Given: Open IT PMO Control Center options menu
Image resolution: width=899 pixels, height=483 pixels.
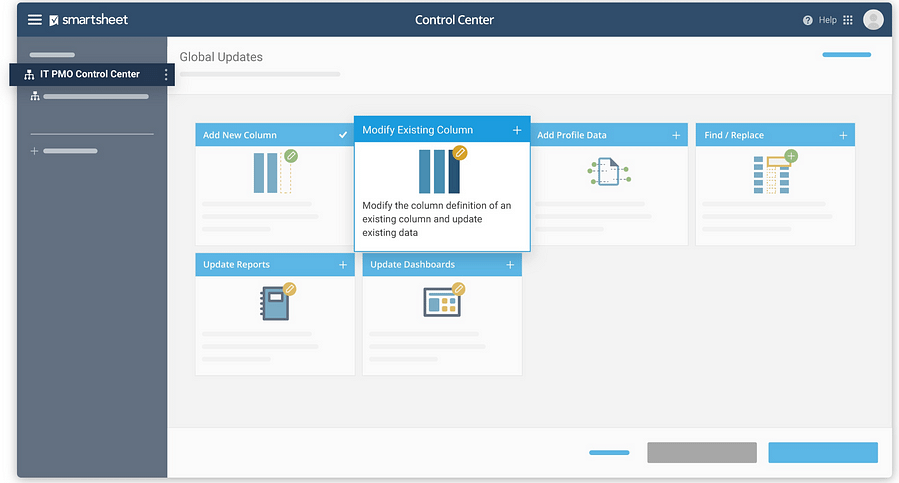Looking at the screenshot, I should [166, 75].
